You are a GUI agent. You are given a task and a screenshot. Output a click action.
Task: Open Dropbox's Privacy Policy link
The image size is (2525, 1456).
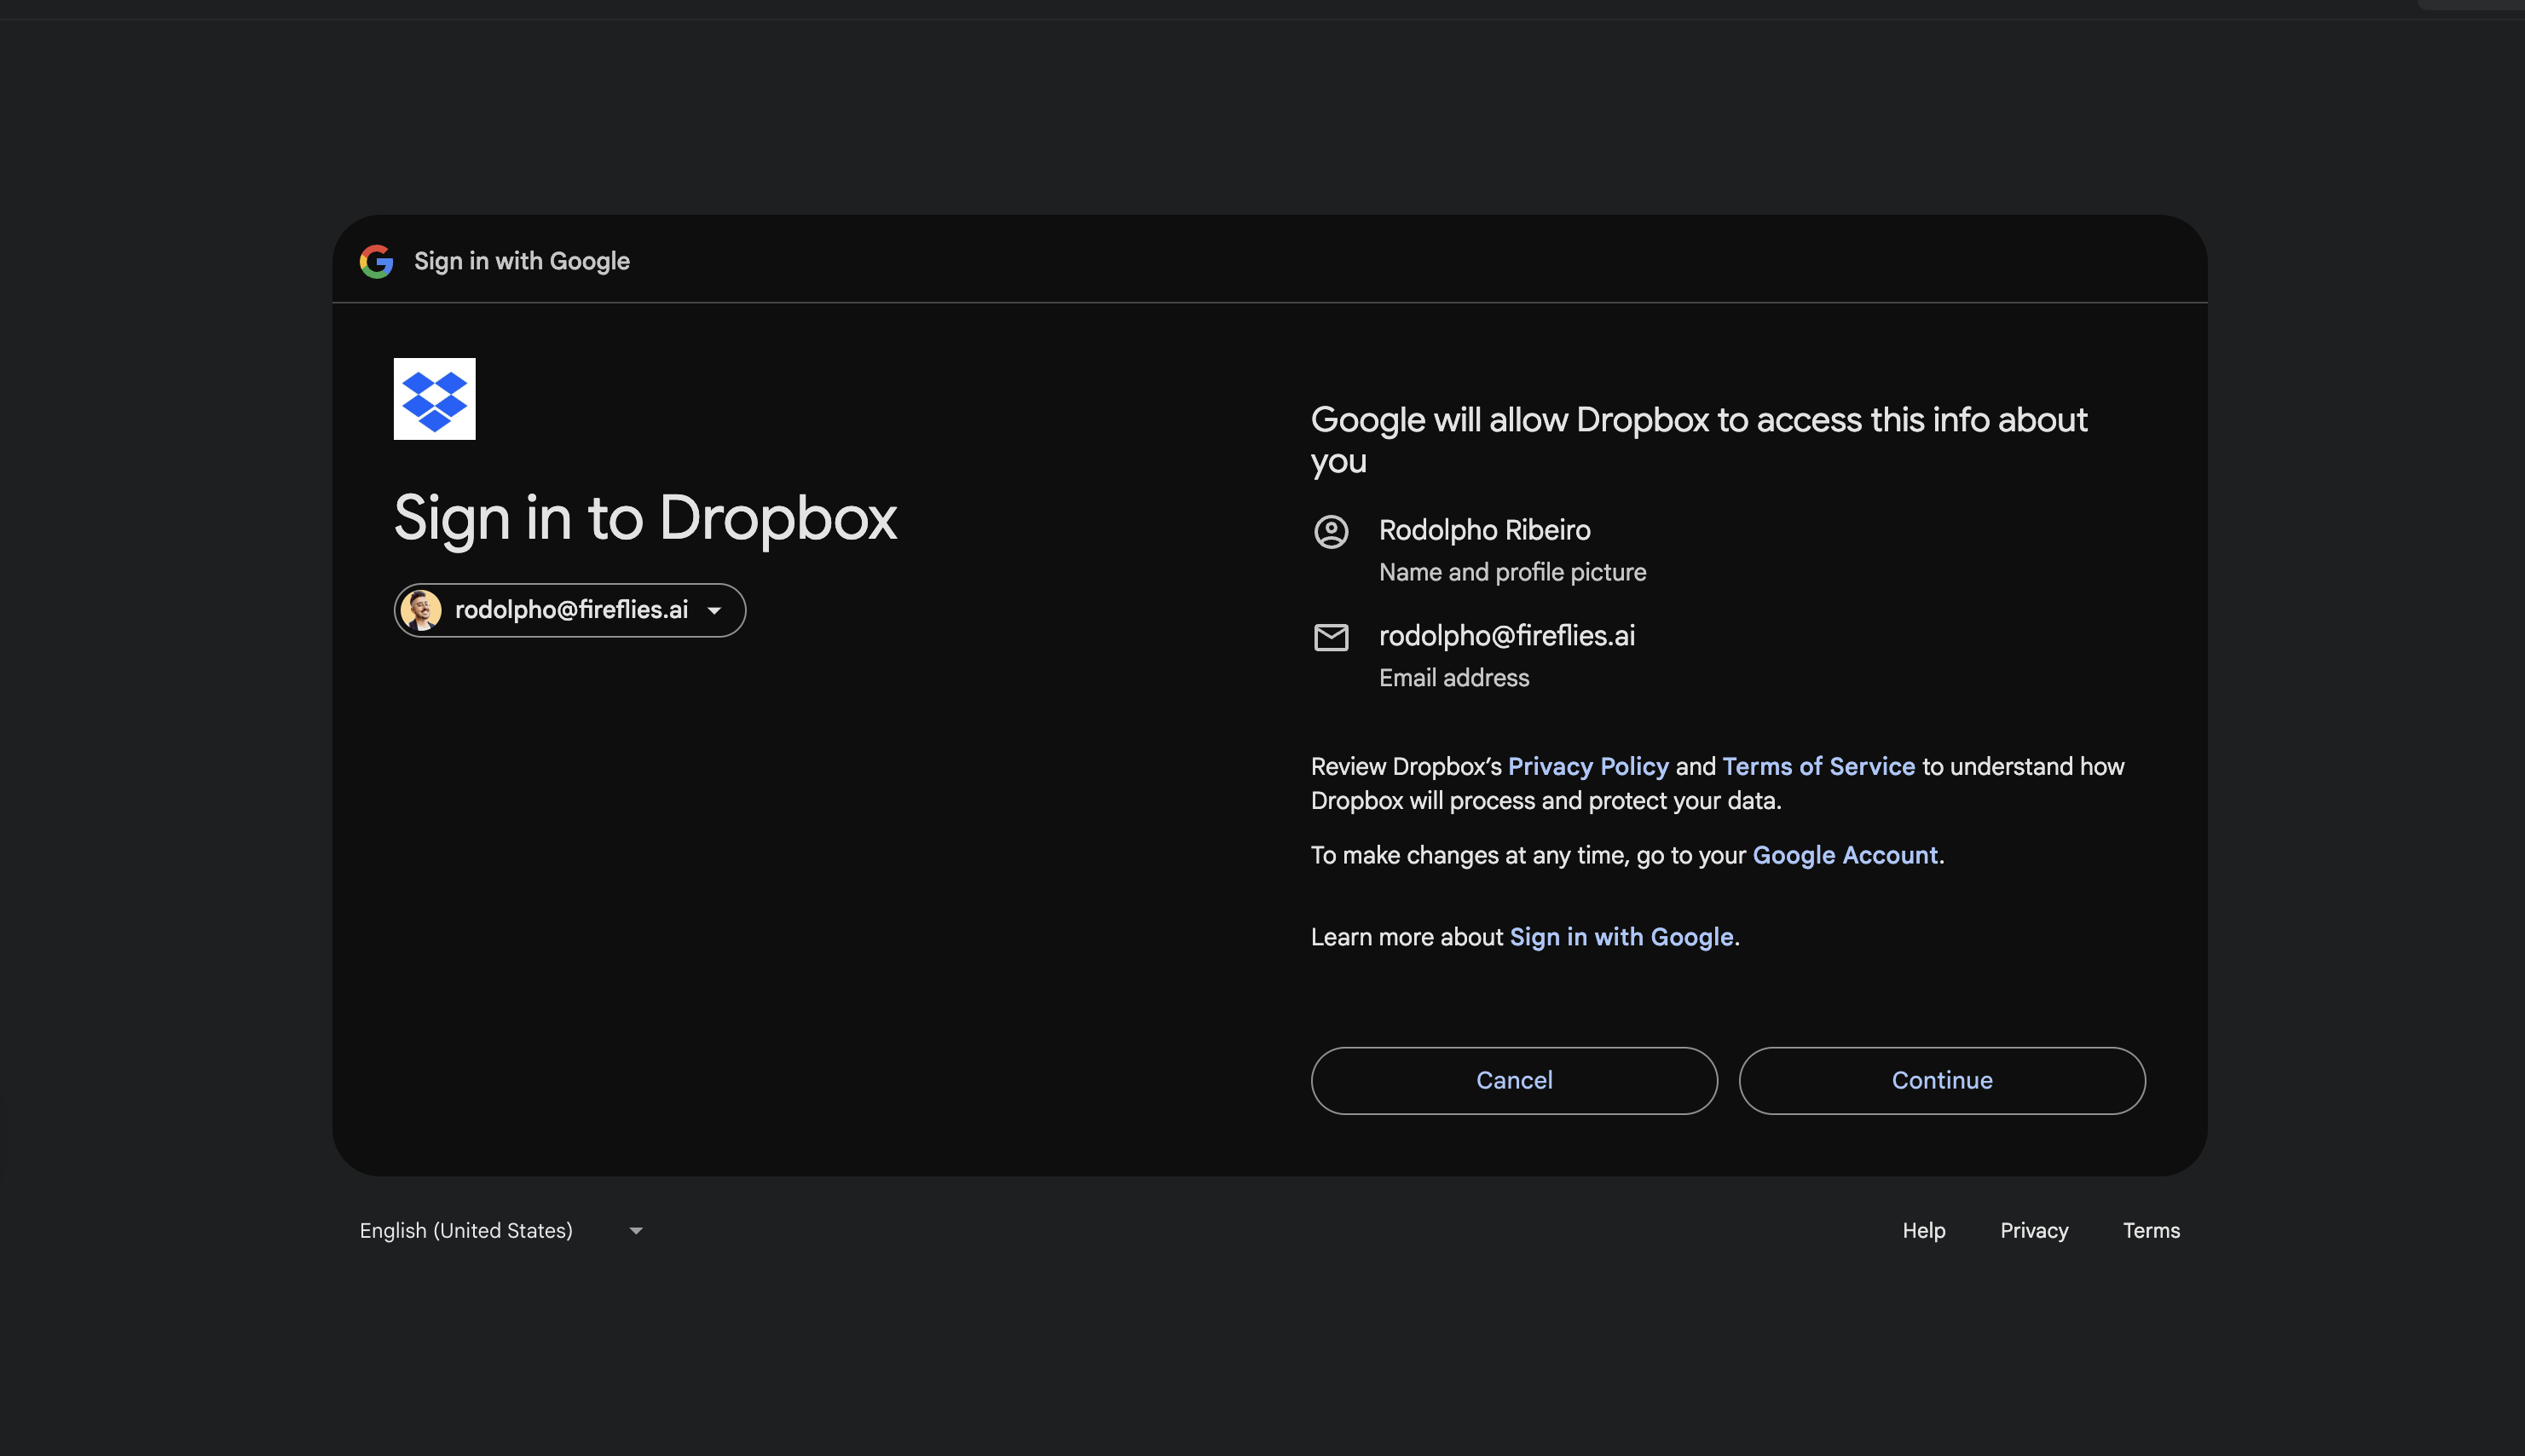tap(1587, 767)
